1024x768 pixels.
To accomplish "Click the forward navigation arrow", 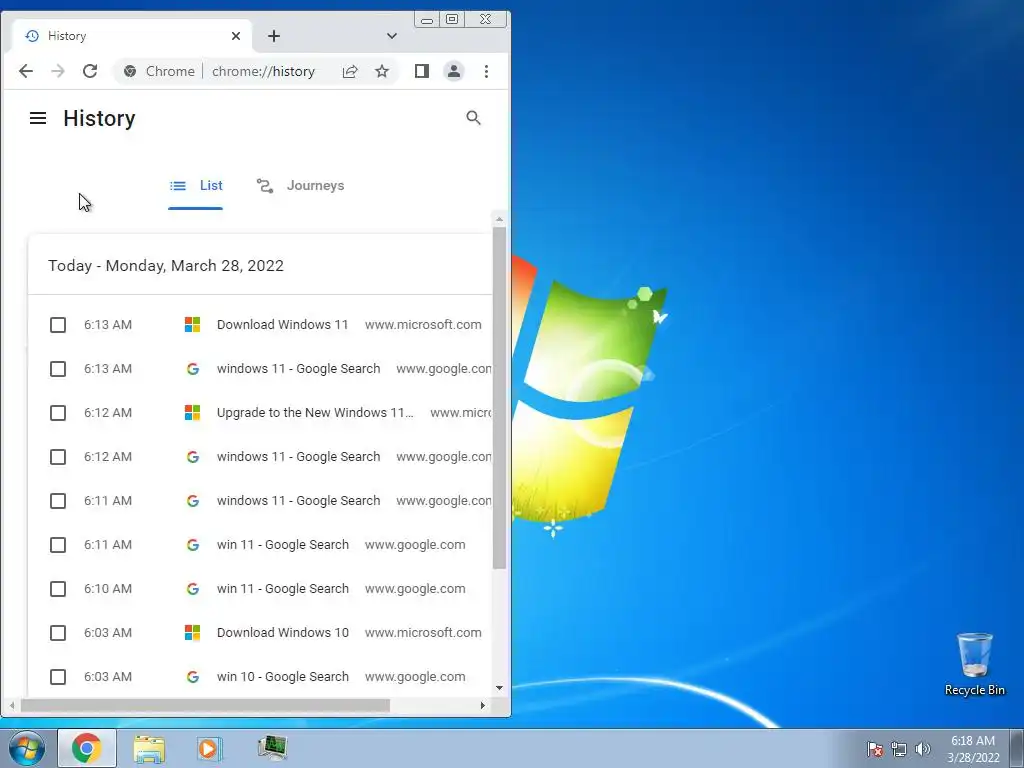I will coord(57,71).
